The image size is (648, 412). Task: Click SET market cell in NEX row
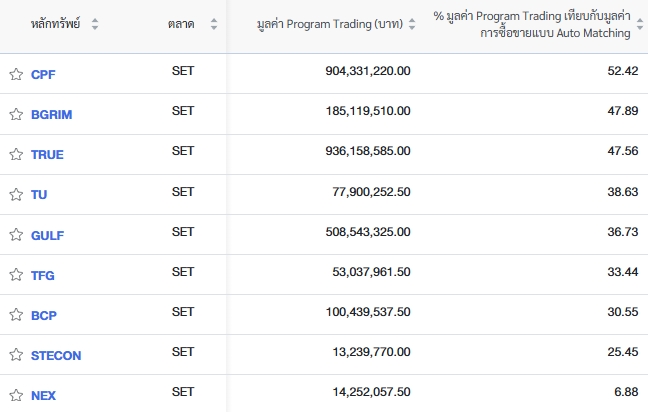[183, 392]
